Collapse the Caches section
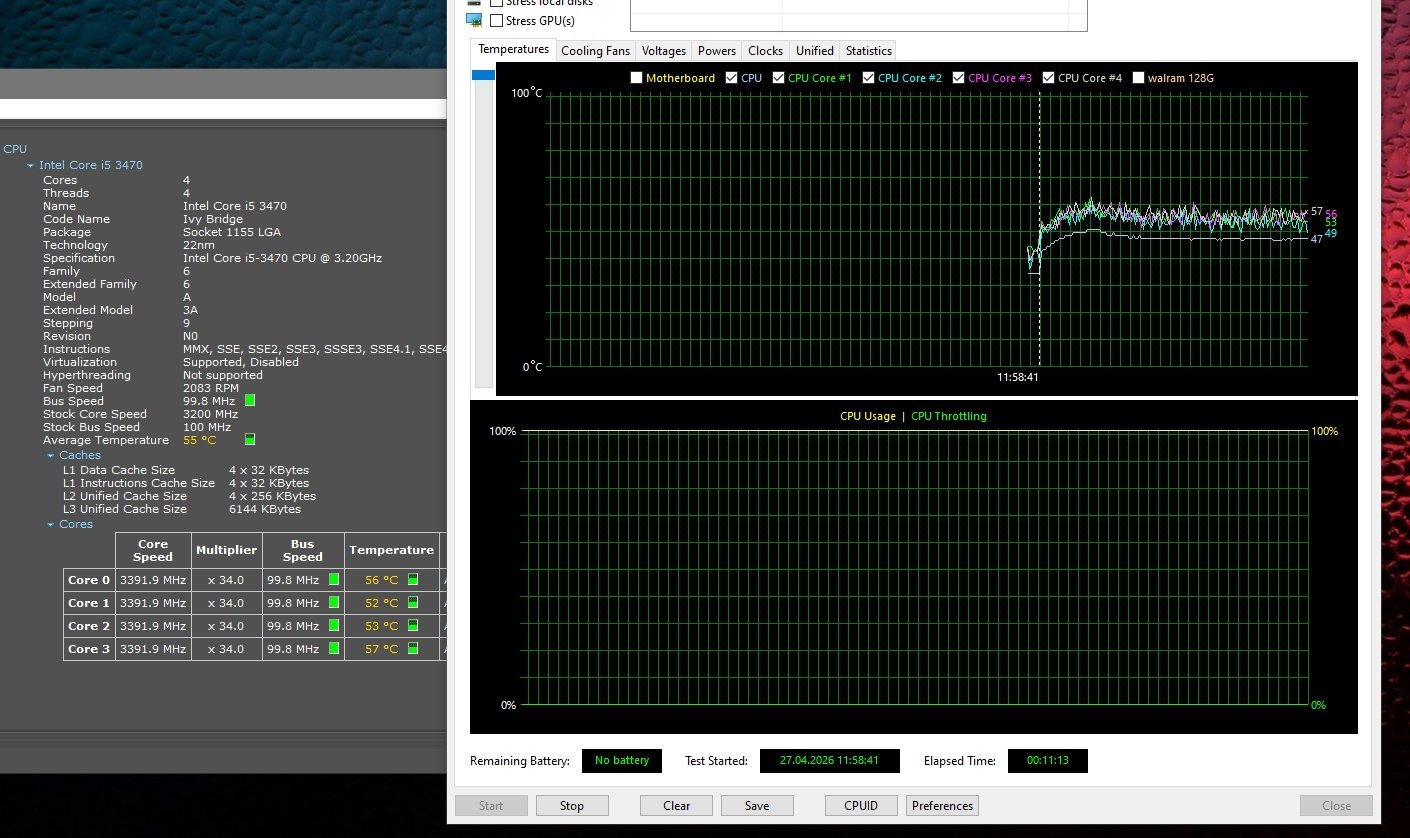 tap(51, 456)
